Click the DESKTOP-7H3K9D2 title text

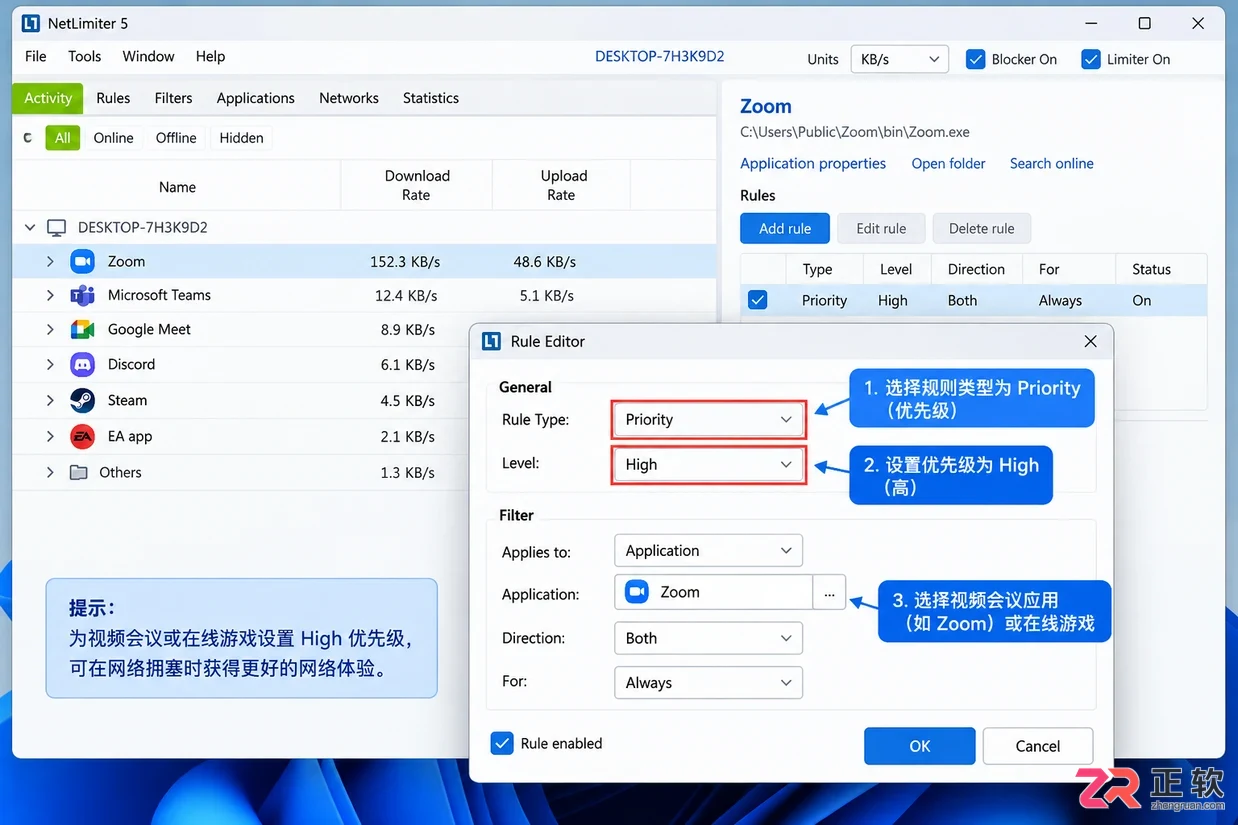click(x=660, y=57)
